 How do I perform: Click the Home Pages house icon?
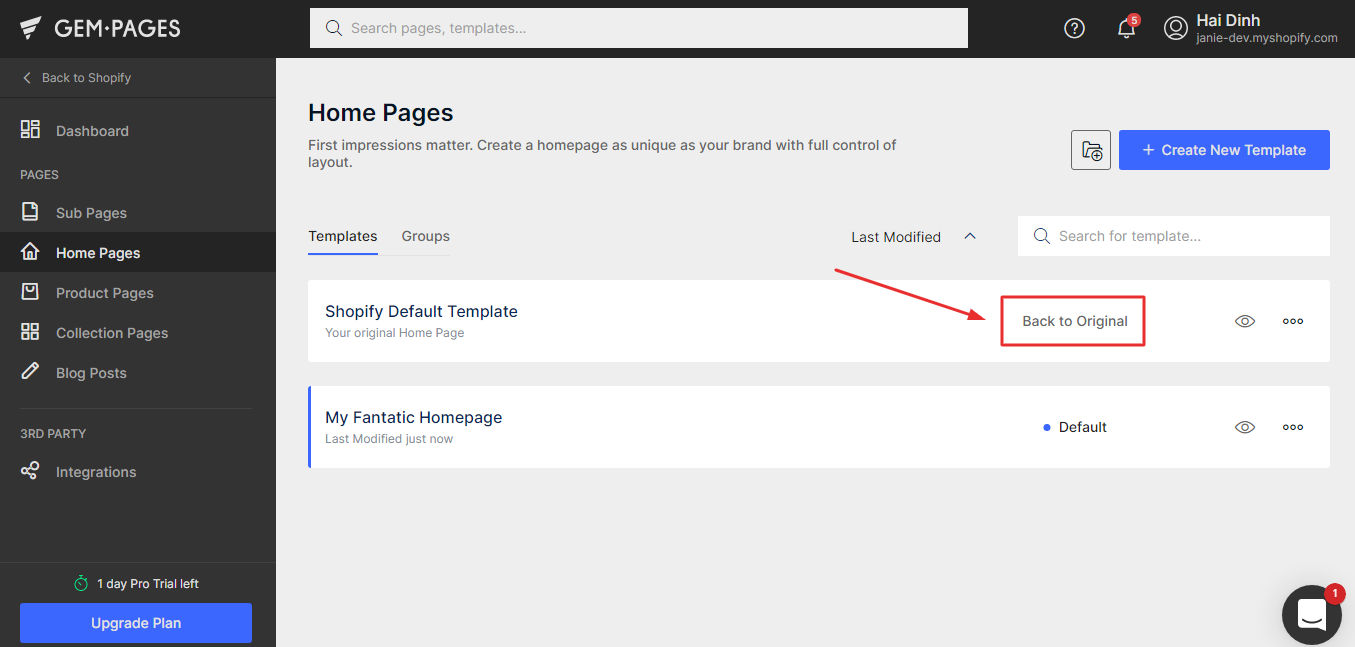(x=30, y=252)
